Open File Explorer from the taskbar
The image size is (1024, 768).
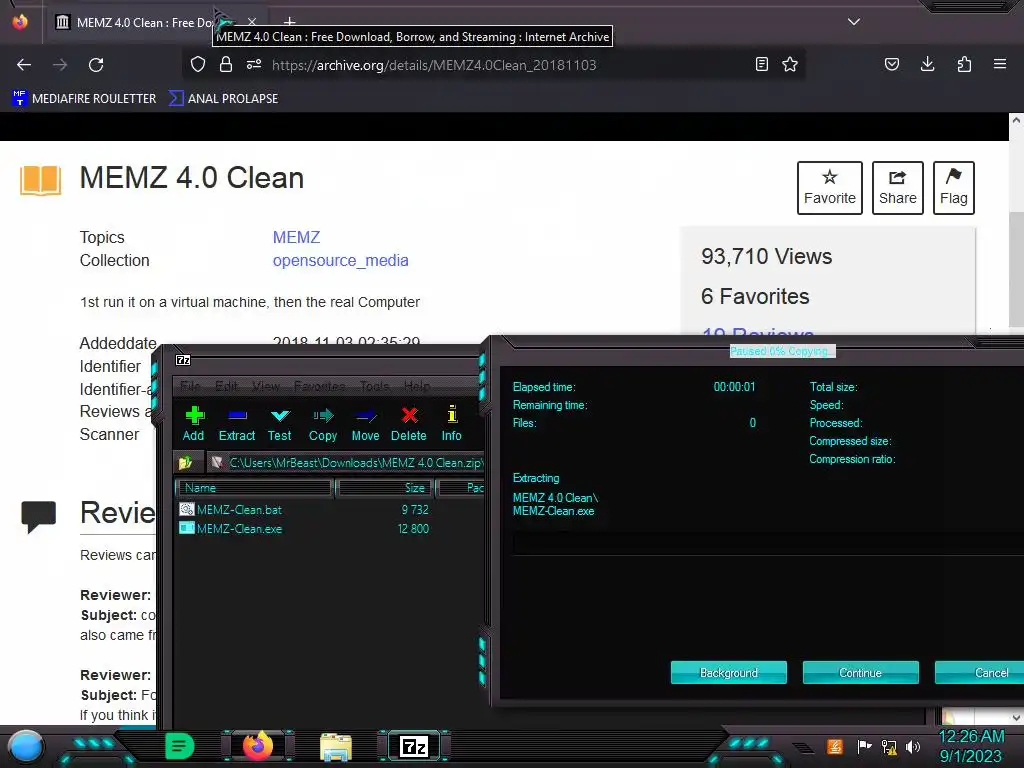336,747
